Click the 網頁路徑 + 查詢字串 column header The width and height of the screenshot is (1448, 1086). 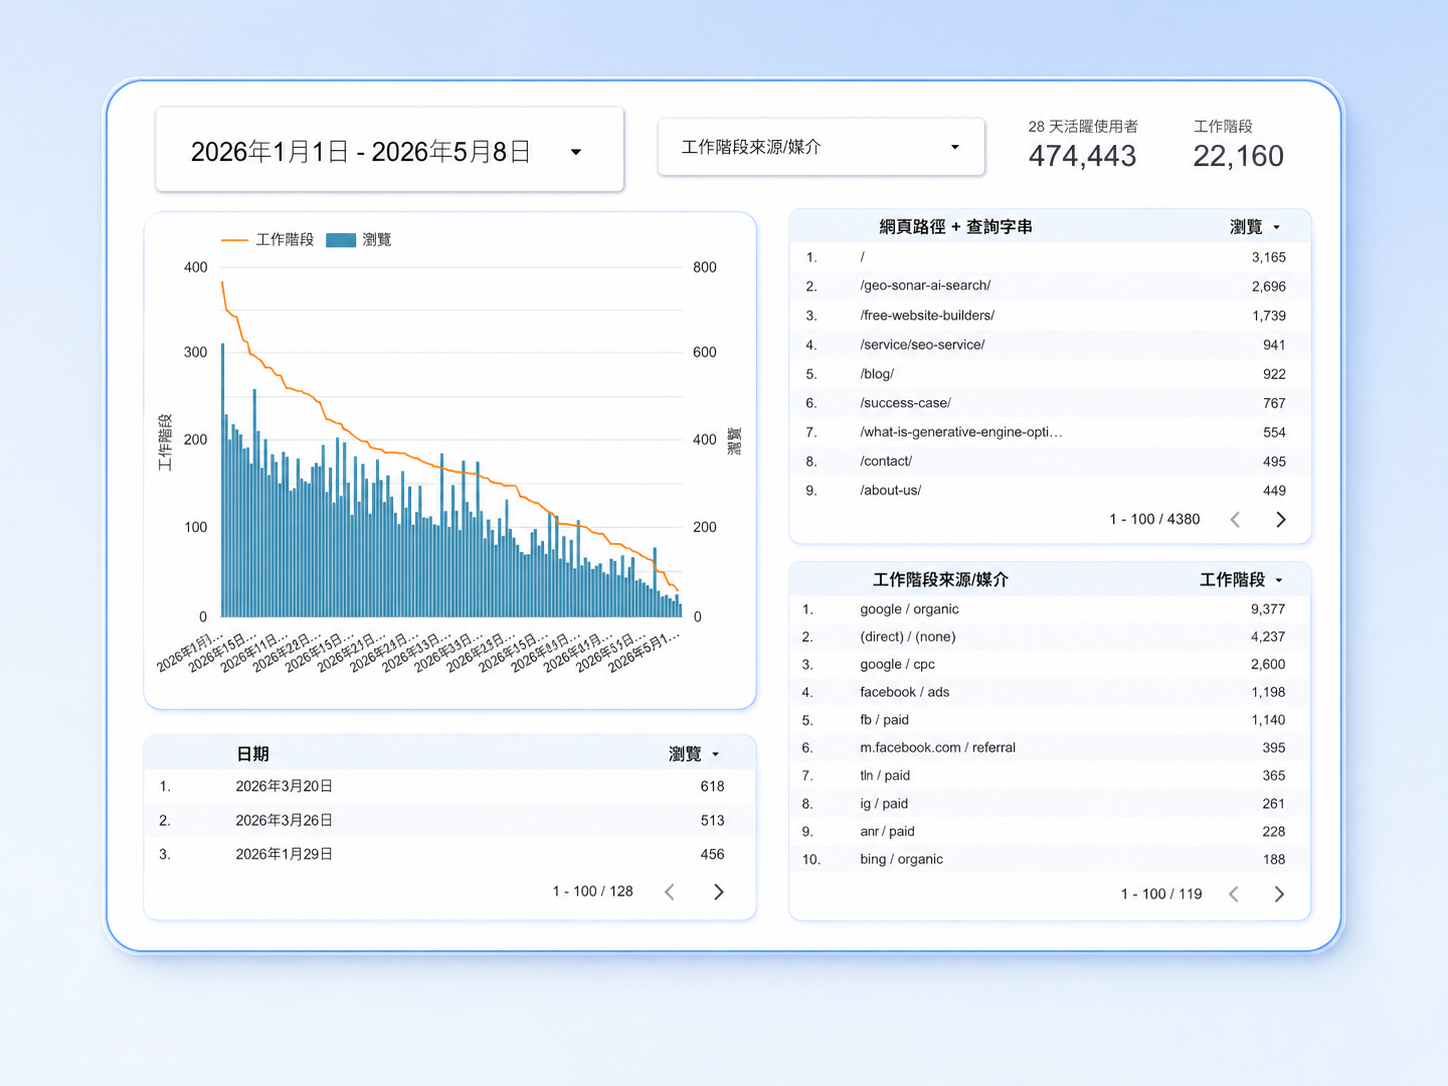coord(955,227)
